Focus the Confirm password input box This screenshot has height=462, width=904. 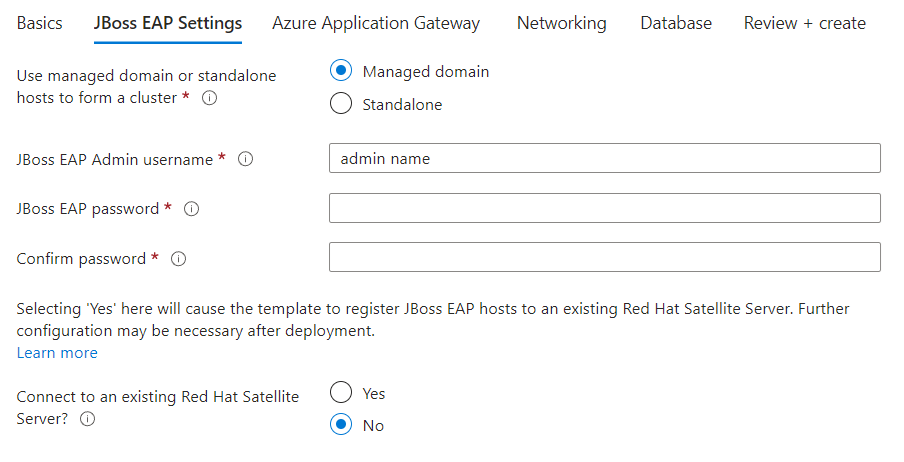pyautogui.click(x=605, y=257)
